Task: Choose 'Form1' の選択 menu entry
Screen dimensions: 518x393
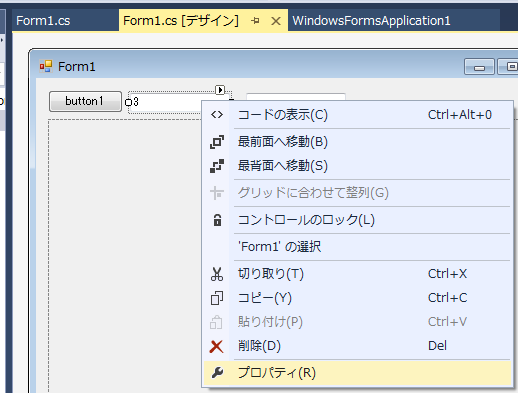Action: (x=357, y=247)
